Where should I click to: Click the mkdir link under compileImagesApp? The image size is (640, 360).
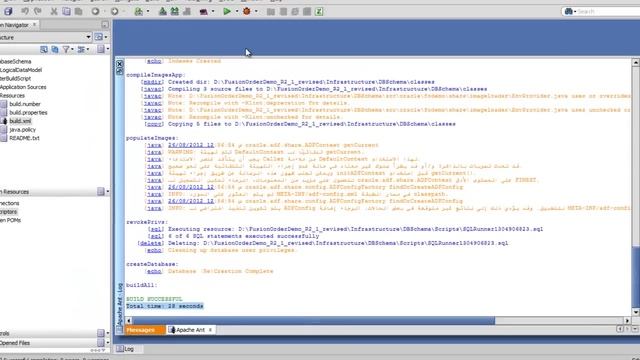[152, 82]
